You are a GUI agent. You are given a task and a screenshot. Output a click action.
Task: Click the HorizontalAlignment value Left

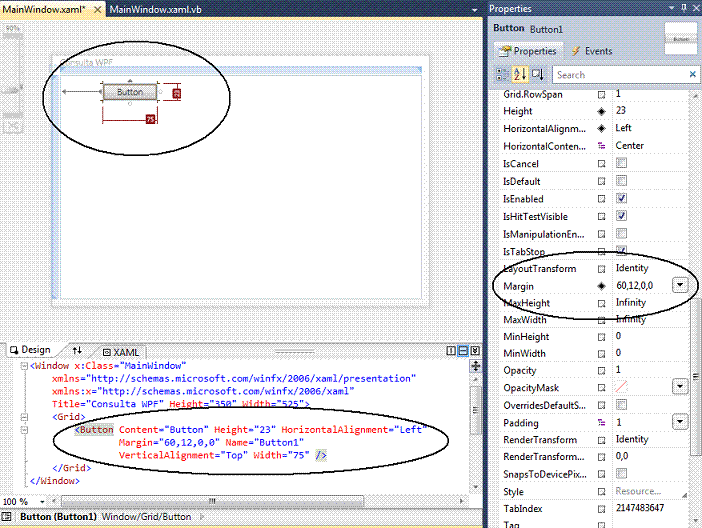click(623, 128)
